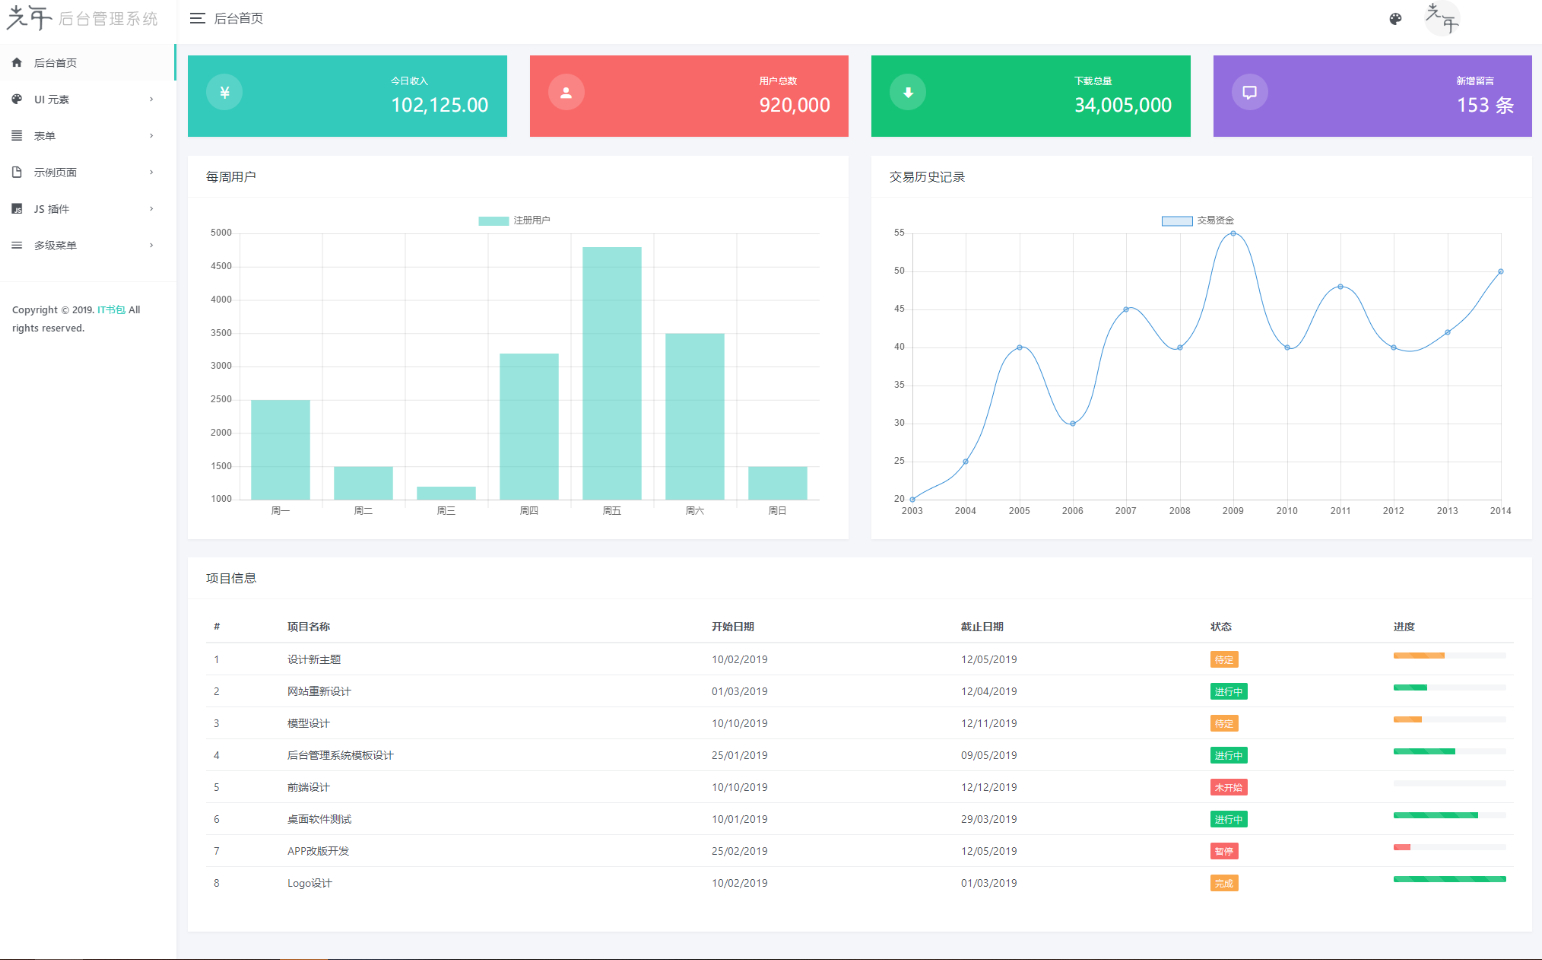This screenshot has height=960, width=1542.
Task: Open the 示例页面 sidebar item
Action: point(87,172)
